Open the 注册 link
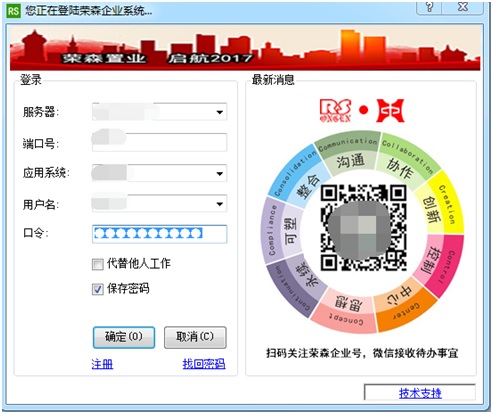The height and width of the screenshot is (414, 493). (x=102, y=364)
